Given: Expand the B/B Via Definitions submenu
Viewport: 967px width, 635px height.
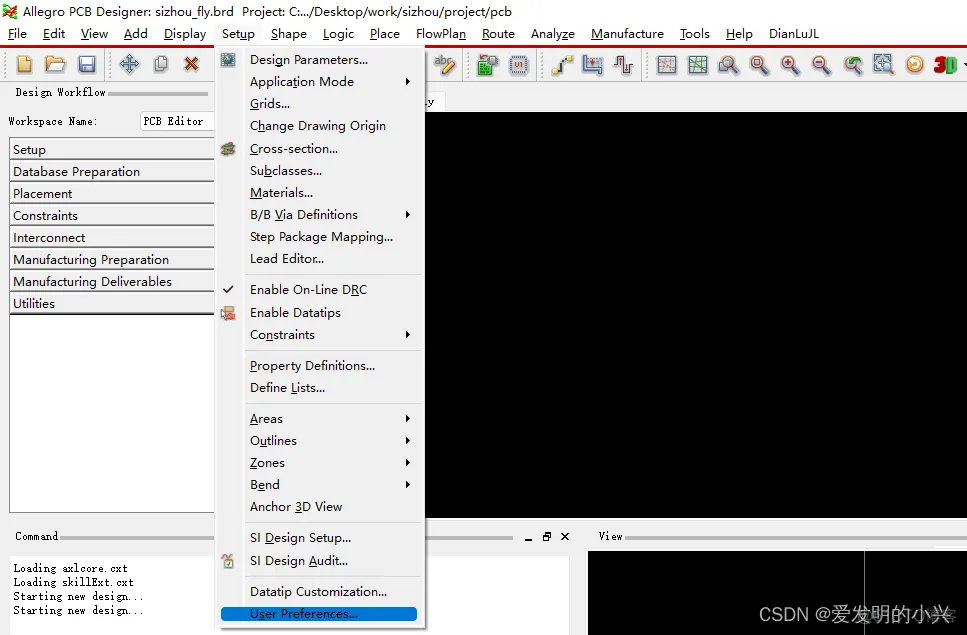Looking at the screenshot, I should [321, 215].
